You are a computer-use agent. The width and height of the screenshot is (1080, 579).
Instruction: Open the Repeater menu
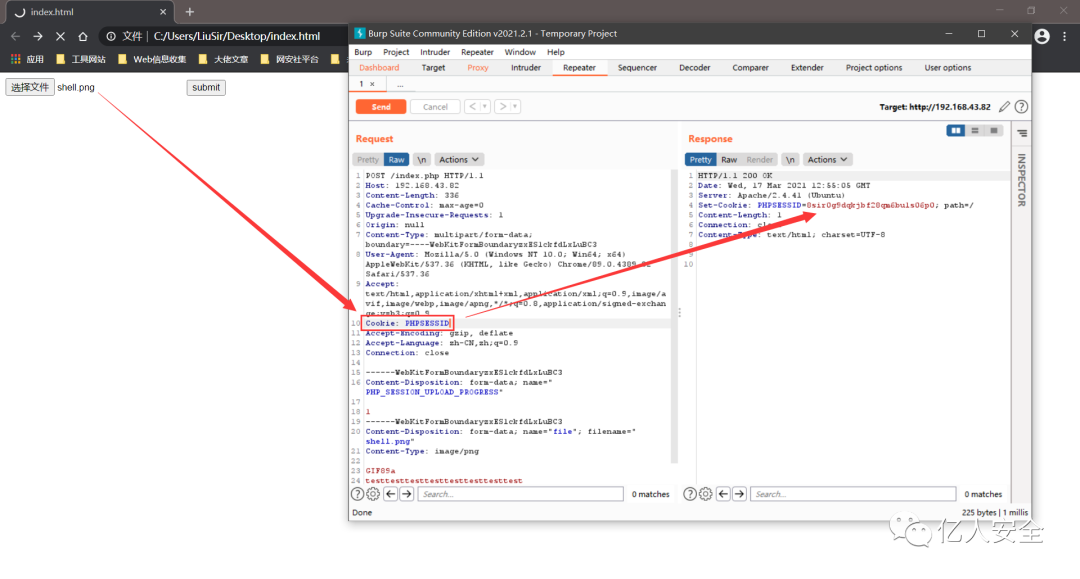coord(477,52)
